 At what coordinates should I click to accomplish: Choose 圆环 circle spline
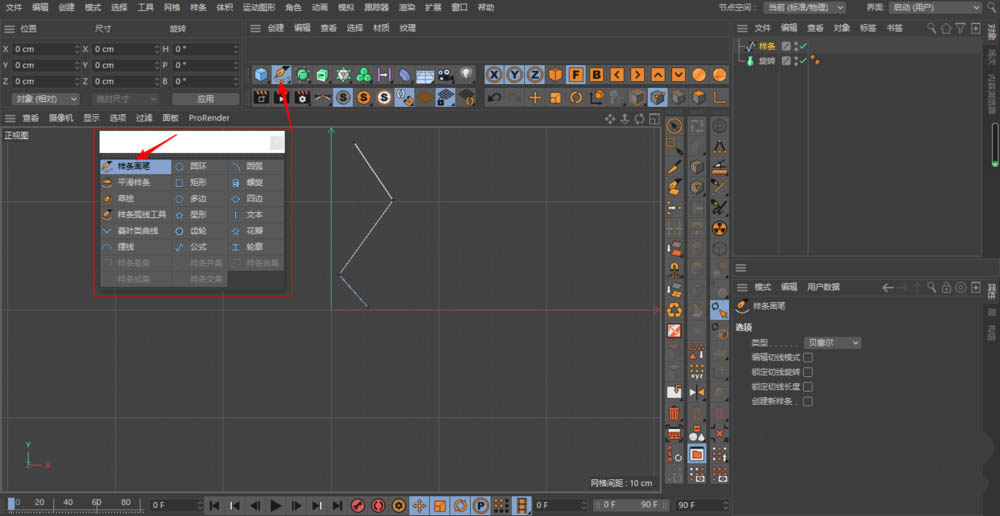(x=200, y=166)
